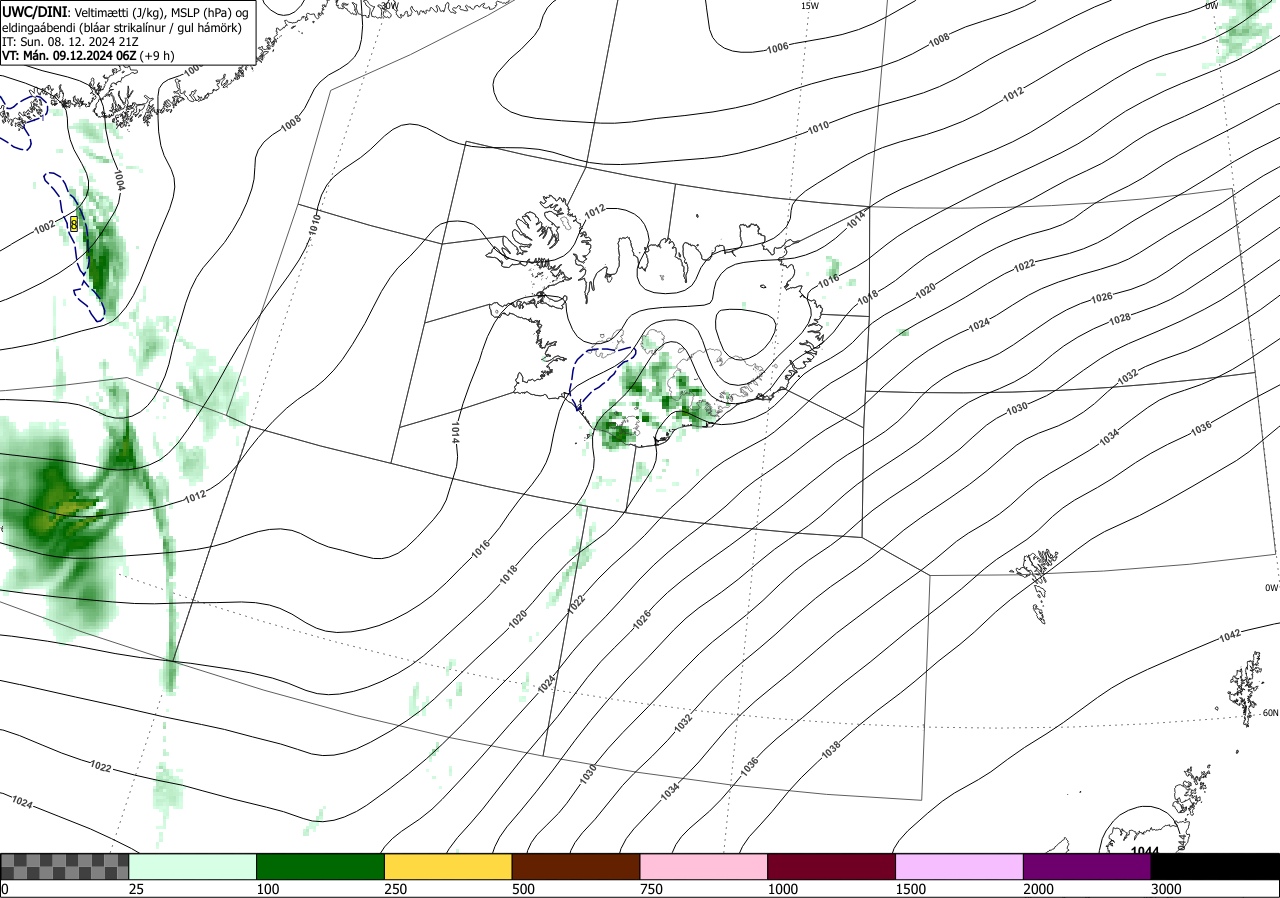Select the '3000' legend scale value
Image resolution: width=1280 pixels, height=898 pixels.
[x=1166, y=889]
